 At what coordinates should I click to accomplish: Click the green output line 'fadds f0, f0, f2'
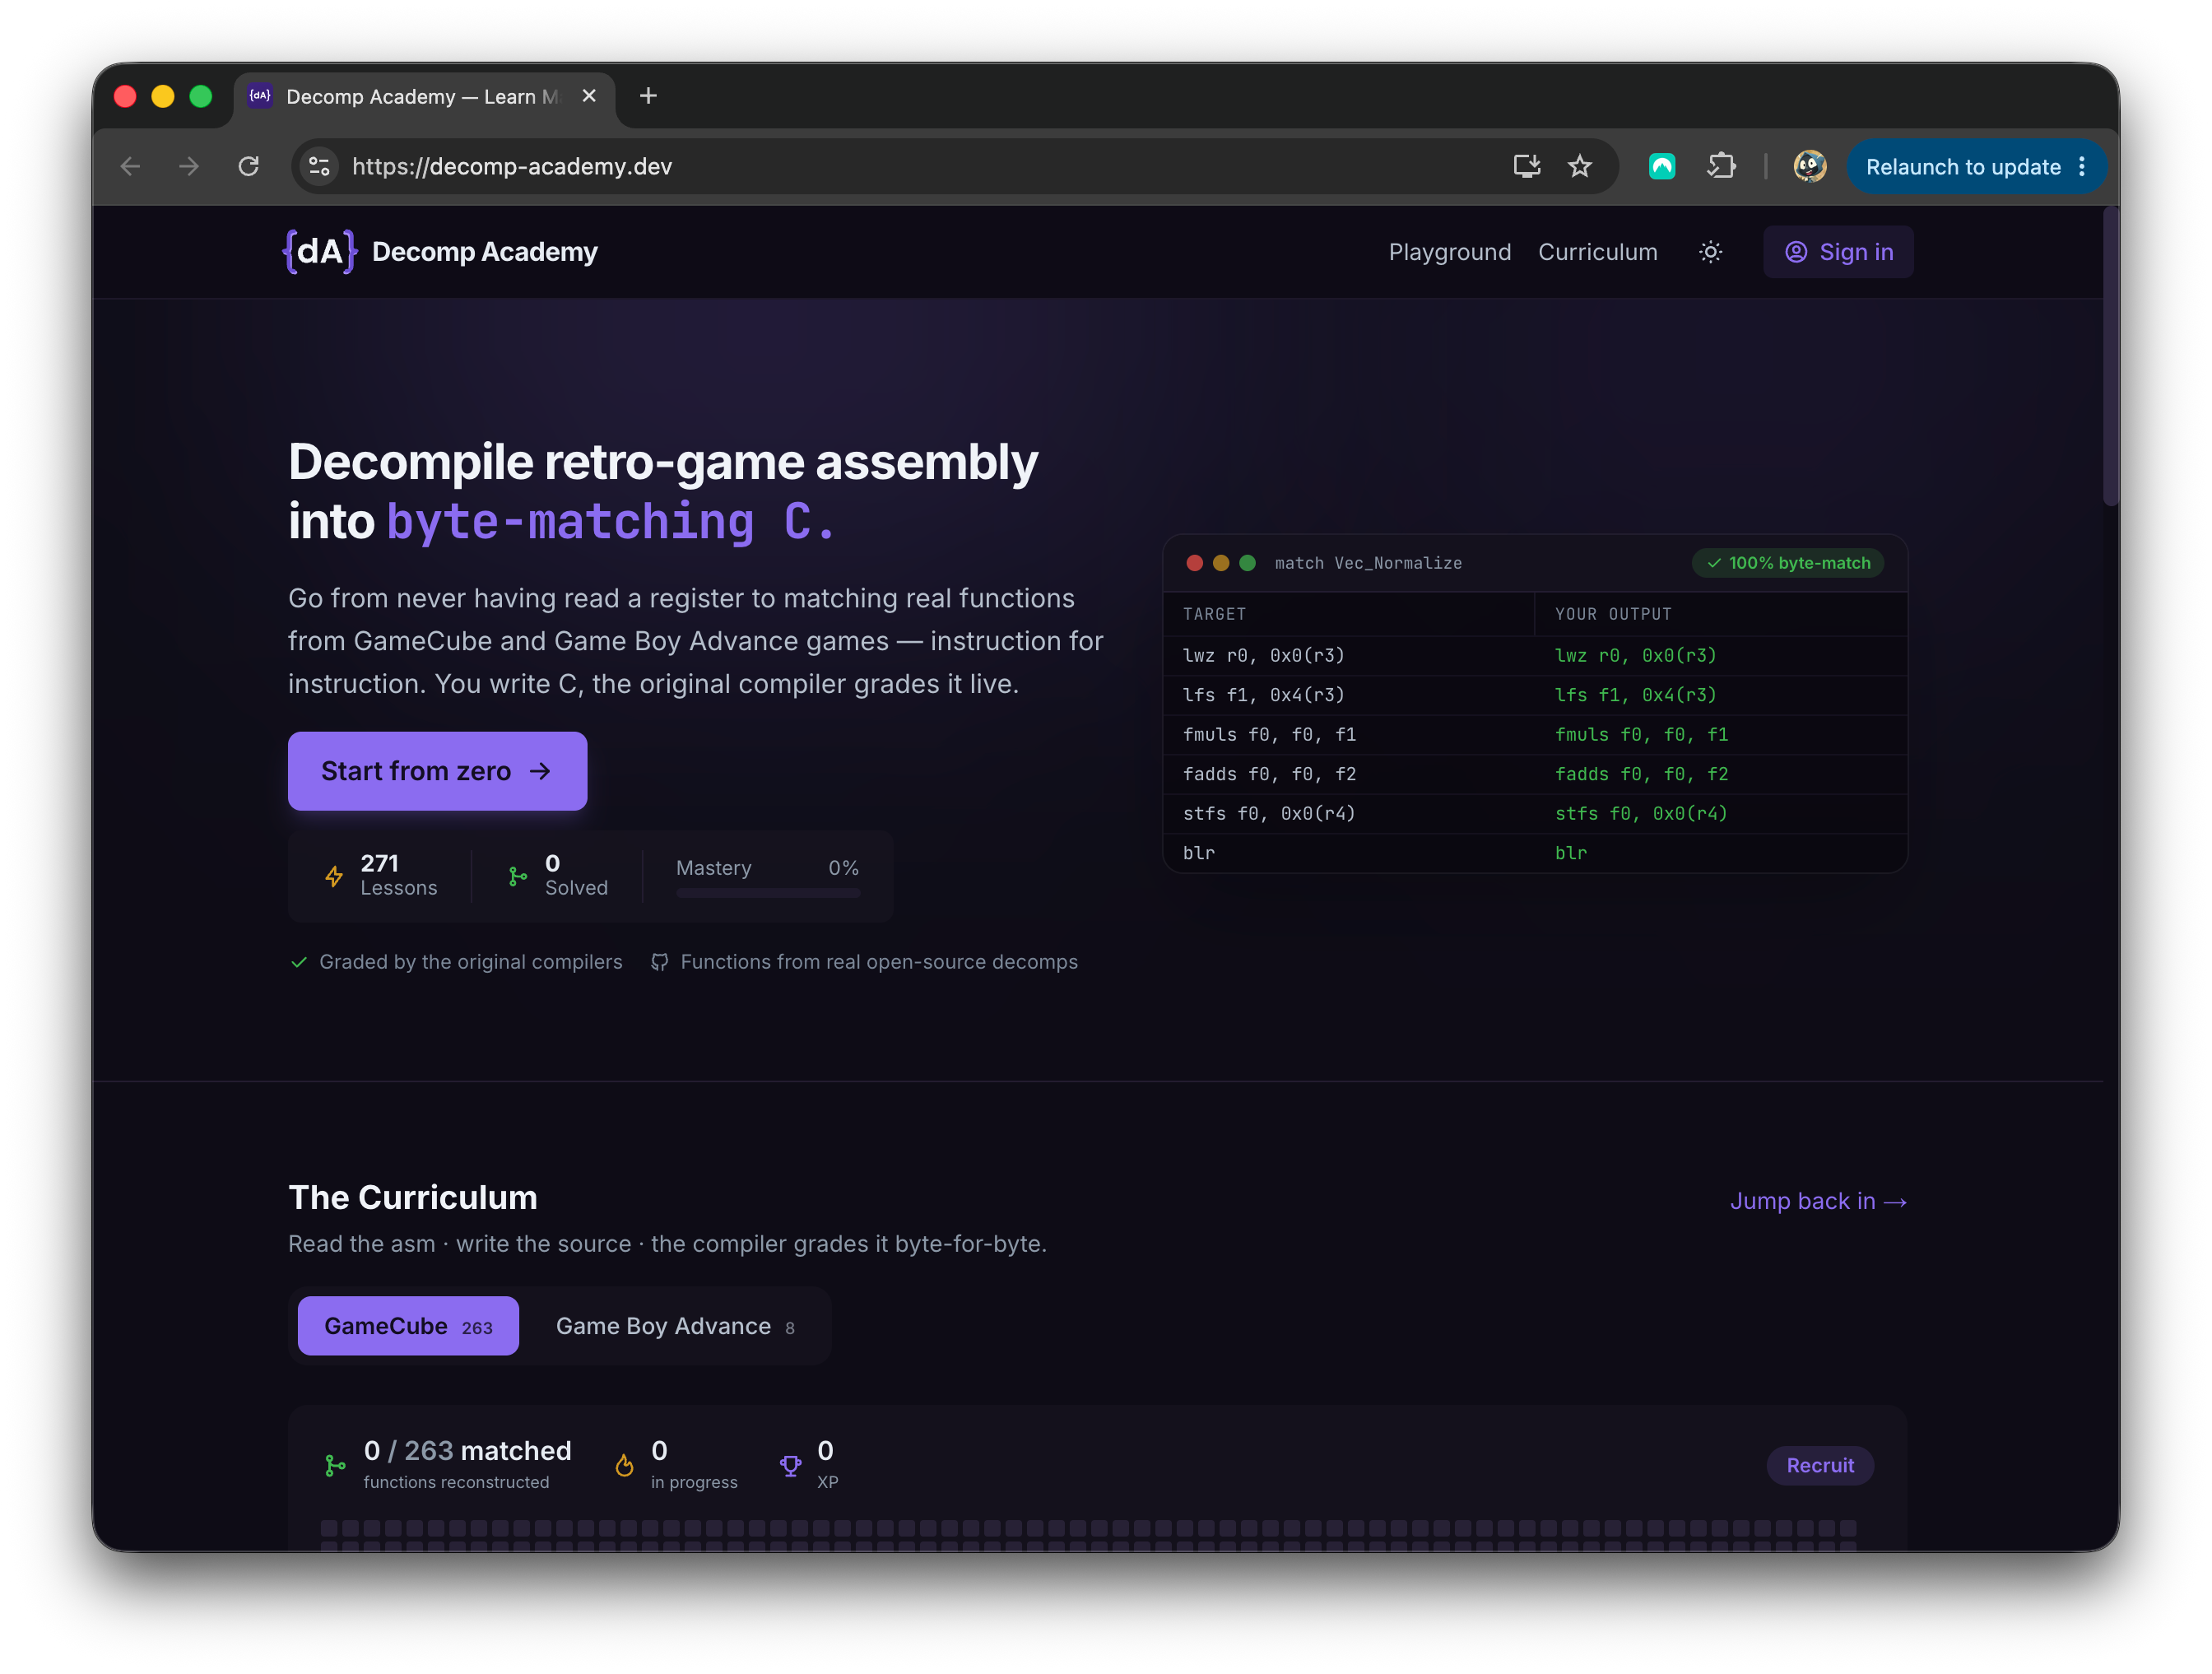click(x=1641, y=774)
